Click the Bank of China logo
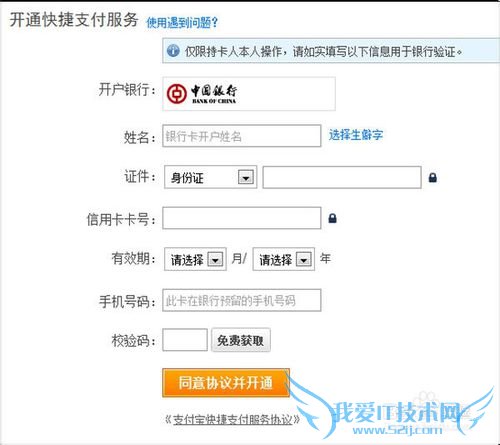Viewport: 500px width, 445px height. (x=202, y=94)
